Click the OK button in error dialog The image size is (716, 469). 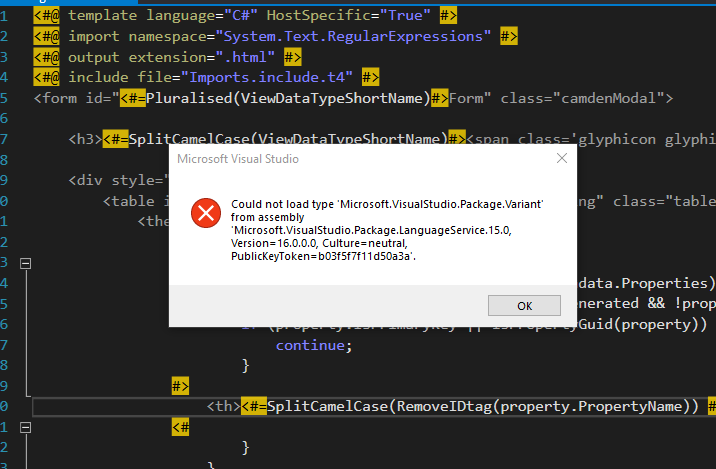(524, 305)
